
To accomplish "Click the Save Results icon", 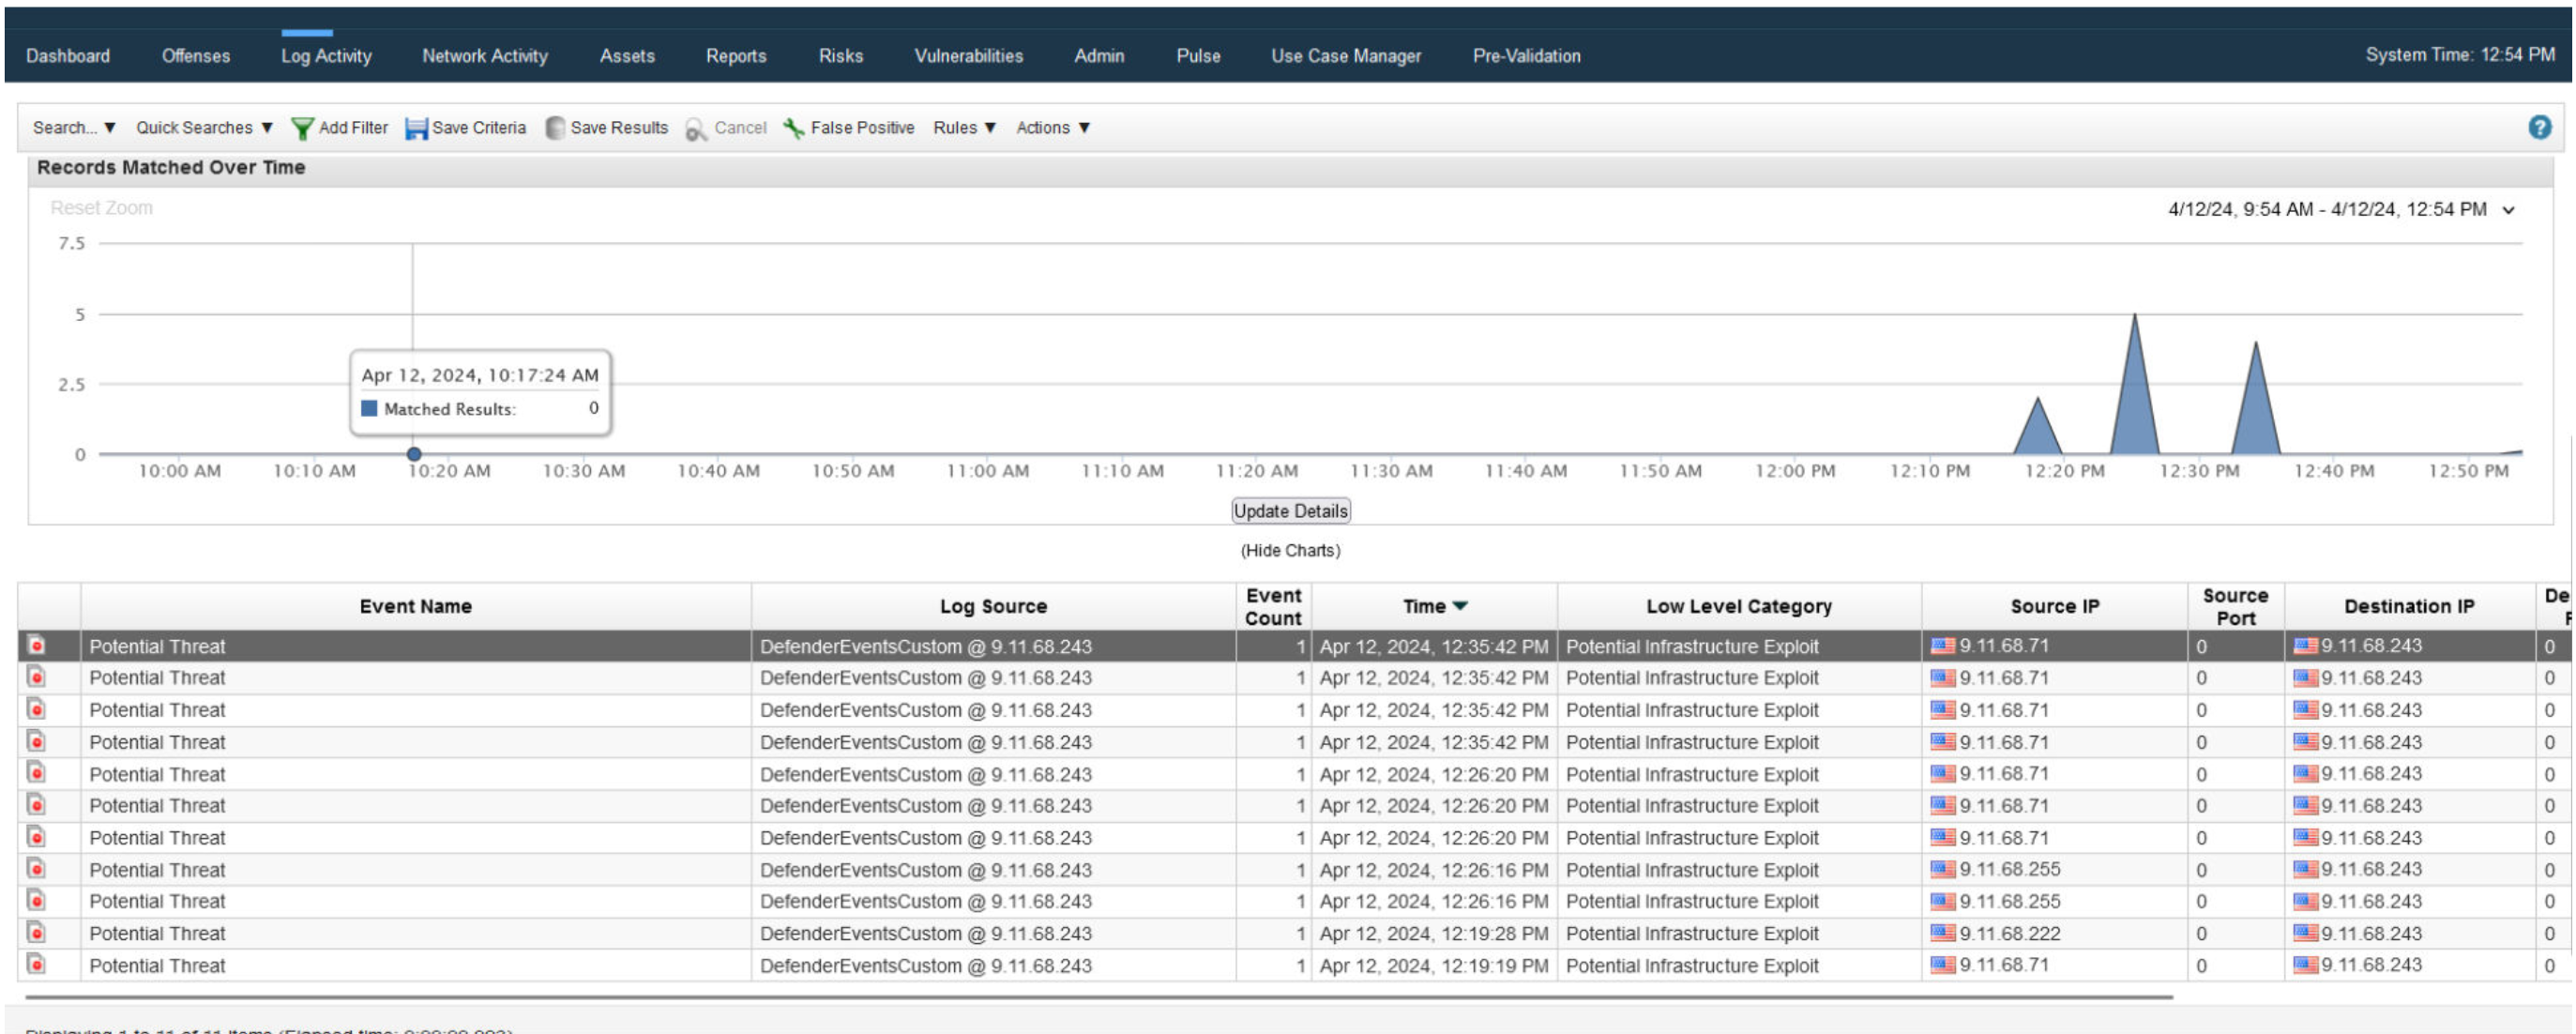I will tap(555, 127).
